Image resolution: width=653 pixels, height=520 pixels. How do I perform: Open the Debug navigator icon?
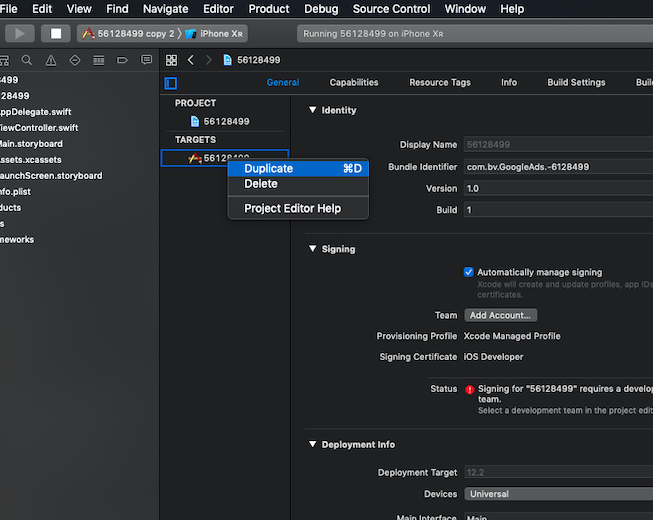click(x=99, y=60)
